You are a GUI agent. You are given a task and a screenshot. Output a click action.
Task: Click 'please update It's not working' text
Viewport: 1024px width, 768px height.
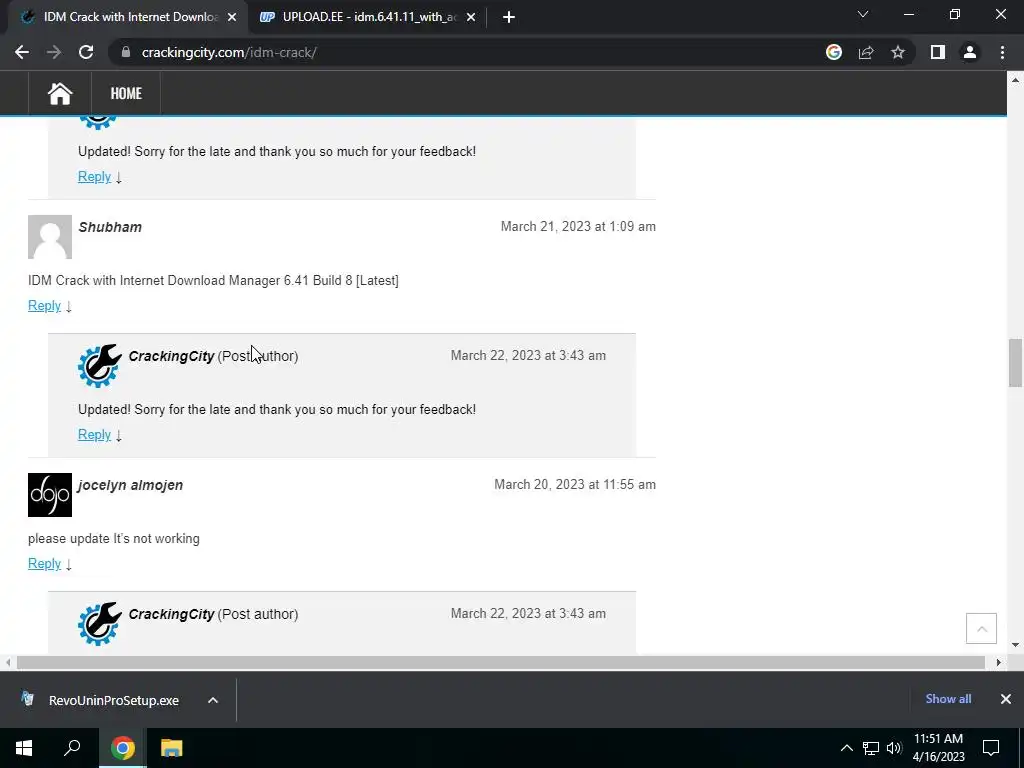coord(114,539)
